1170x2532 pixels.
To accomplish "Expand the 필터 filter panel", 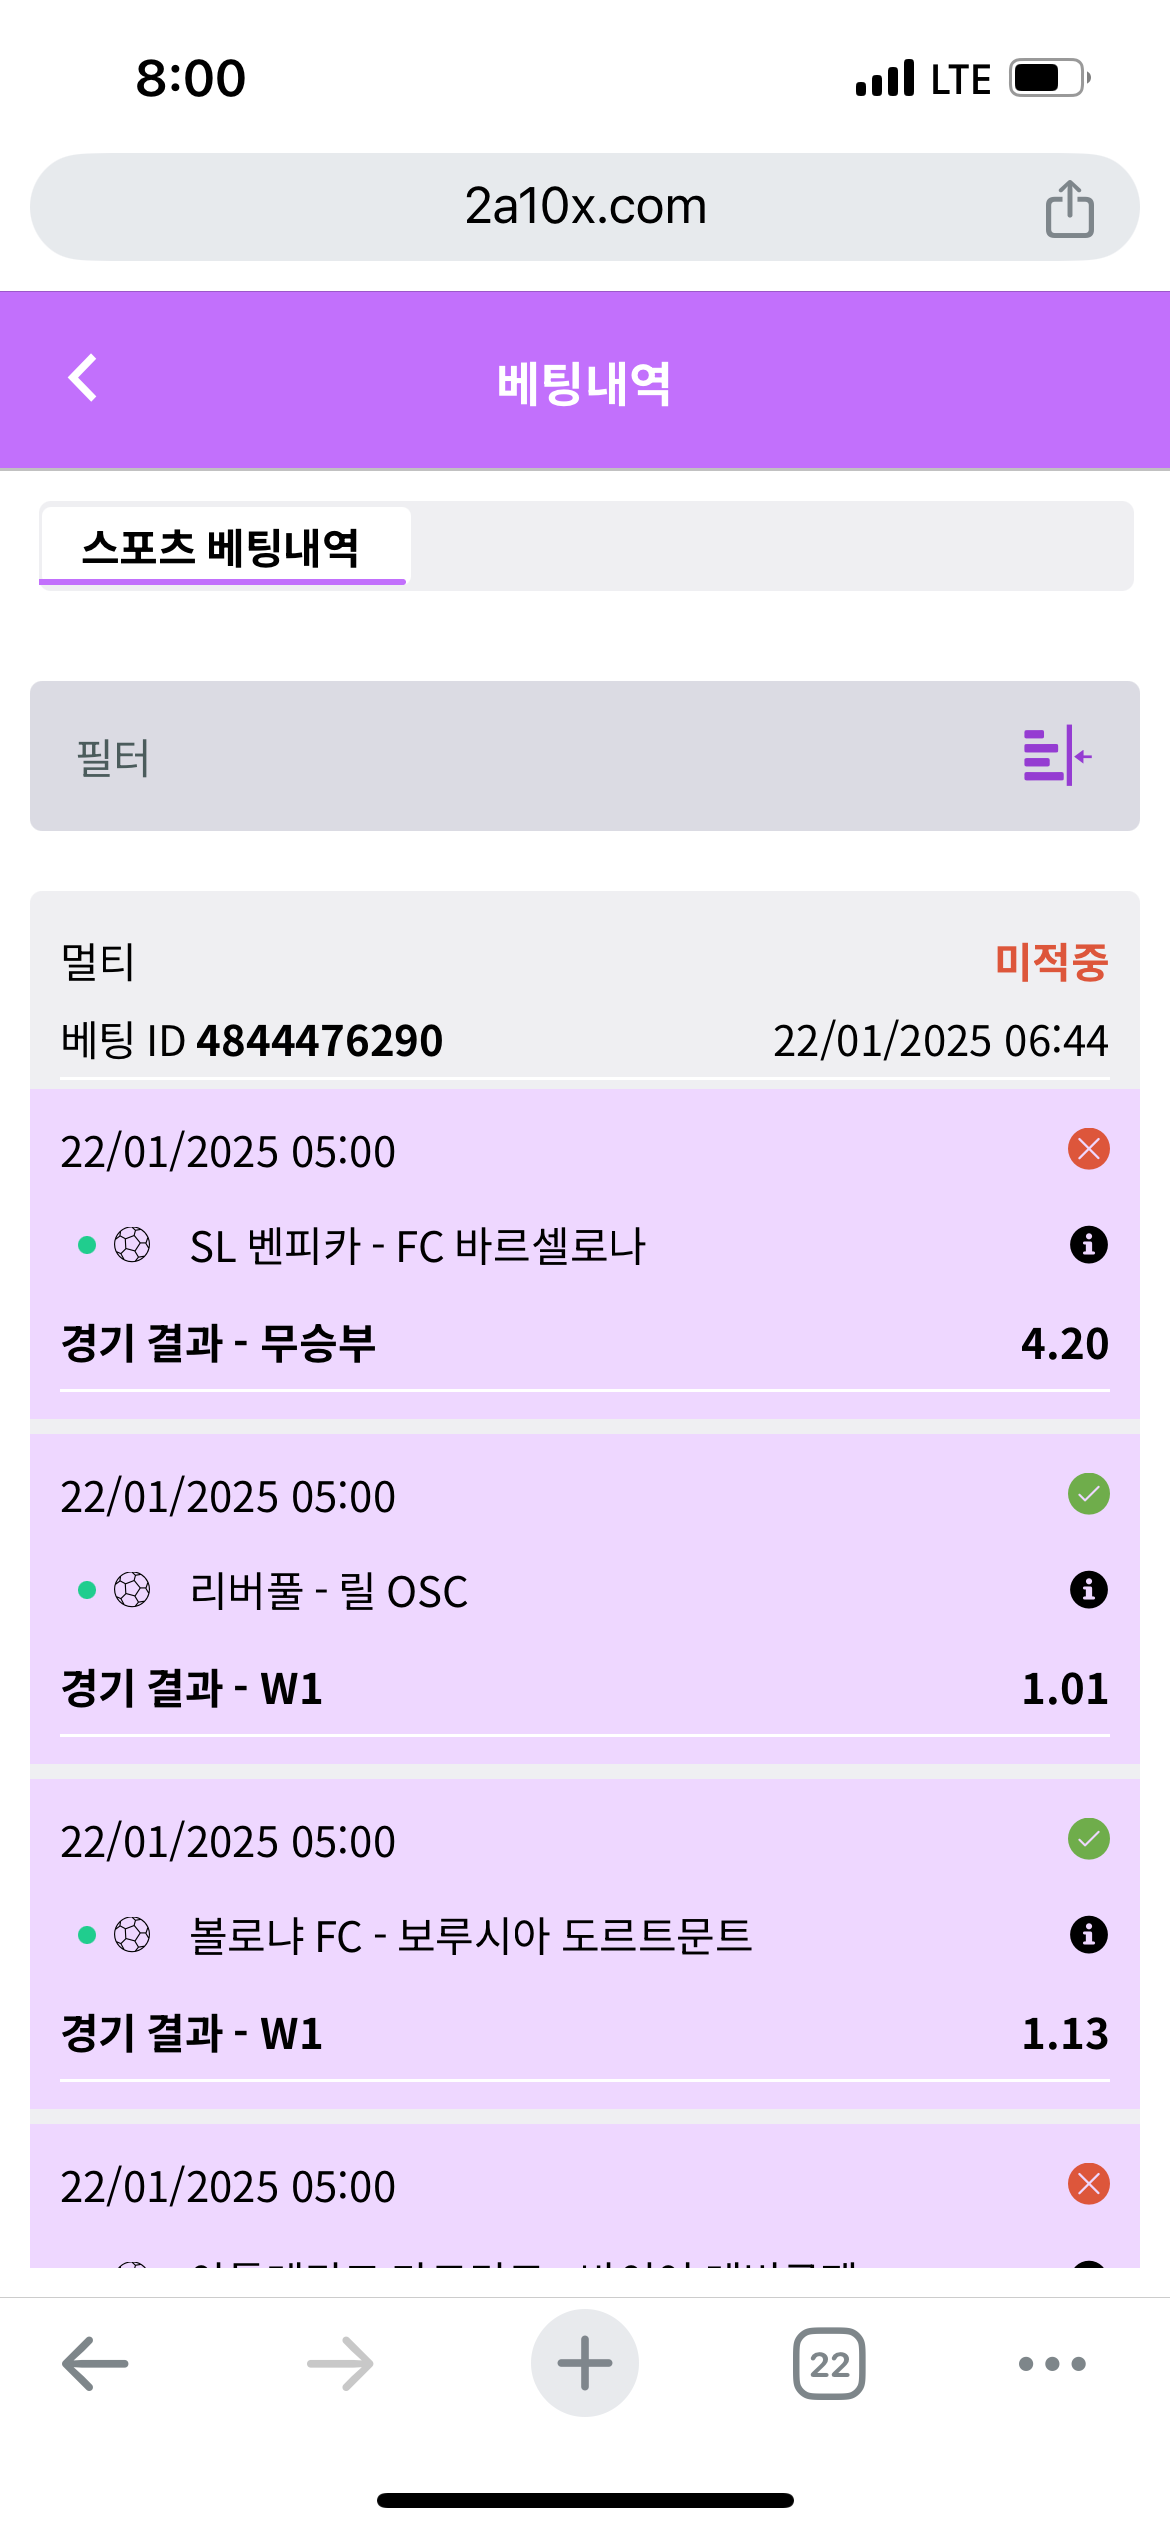I will click(584, 756).
